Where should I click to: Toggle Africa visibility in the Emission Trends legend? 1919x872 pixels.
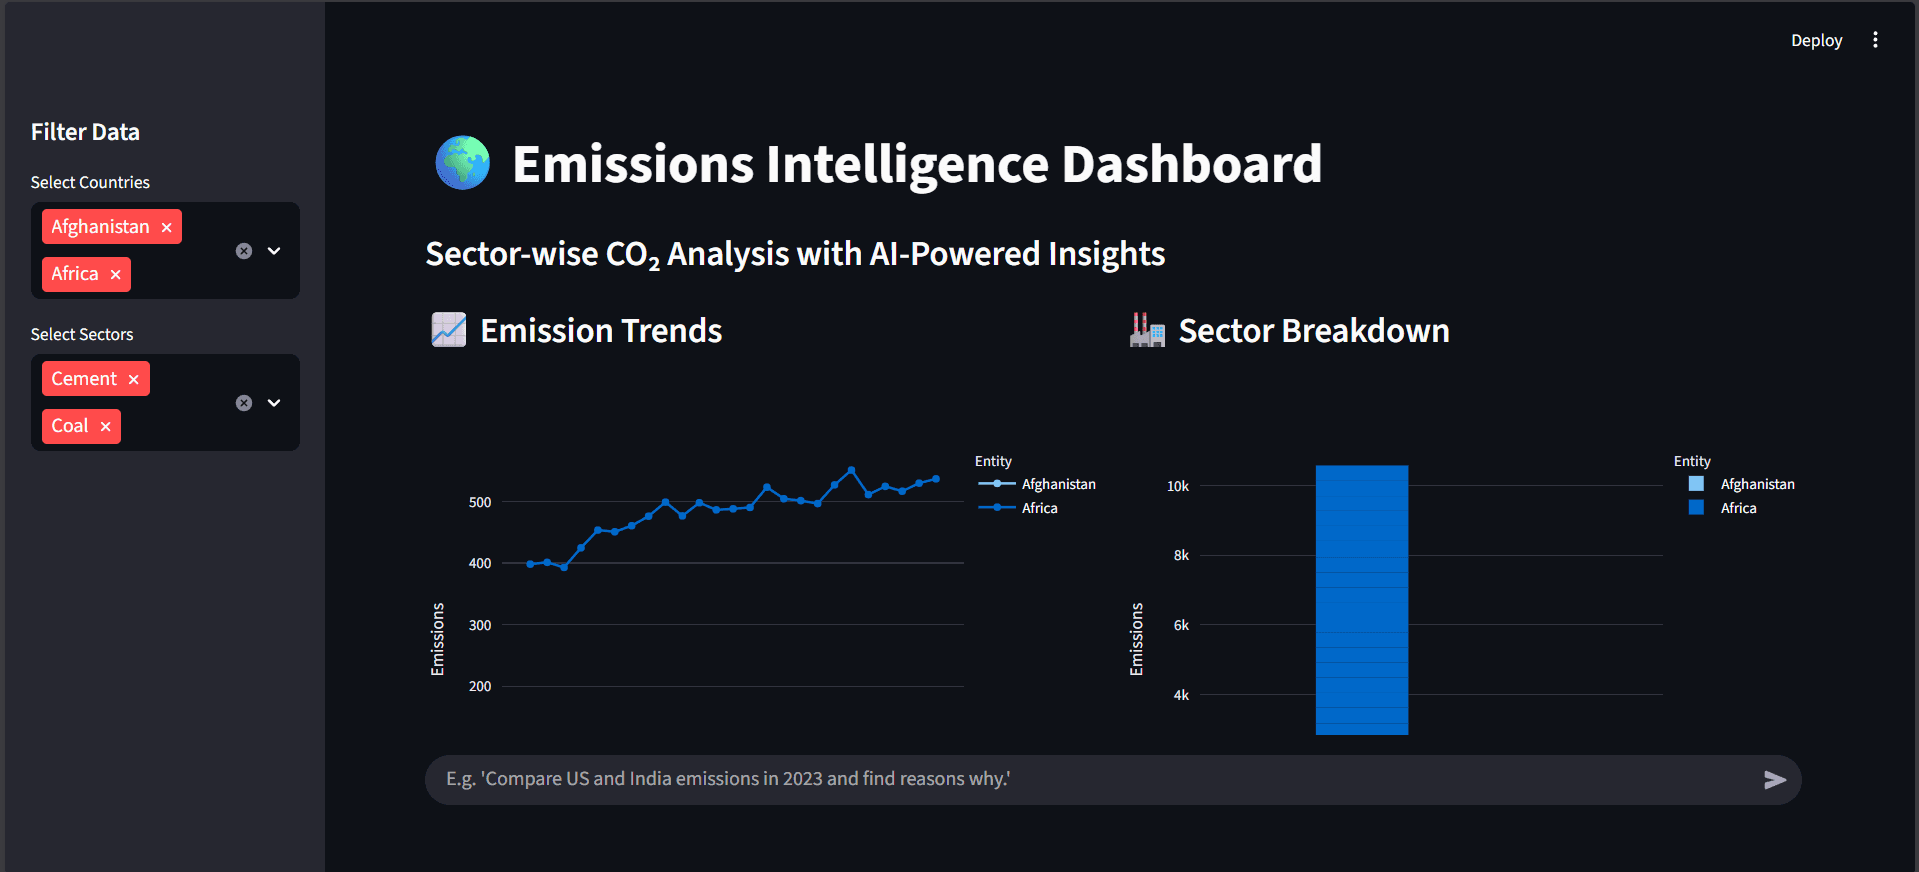1040,507
